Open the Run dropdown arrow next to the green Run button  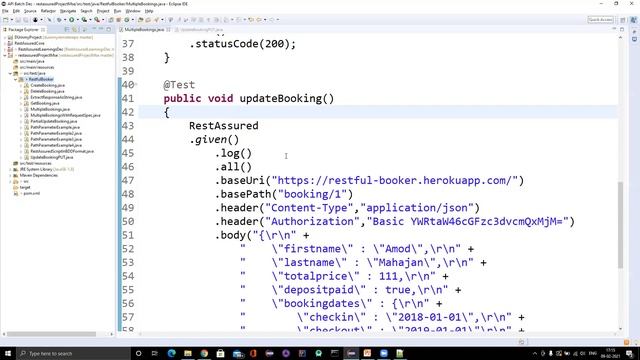pos(77,20)
